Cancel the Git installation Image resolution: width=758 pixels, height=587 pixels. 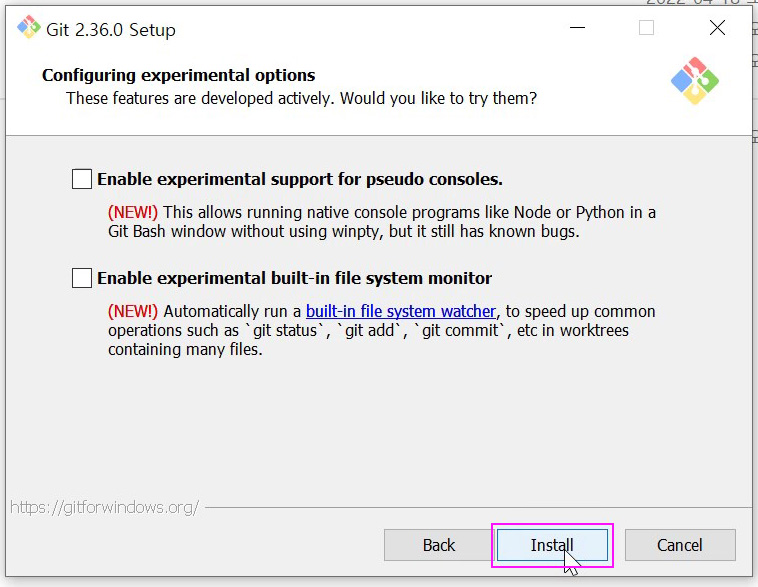coord(680,545)
